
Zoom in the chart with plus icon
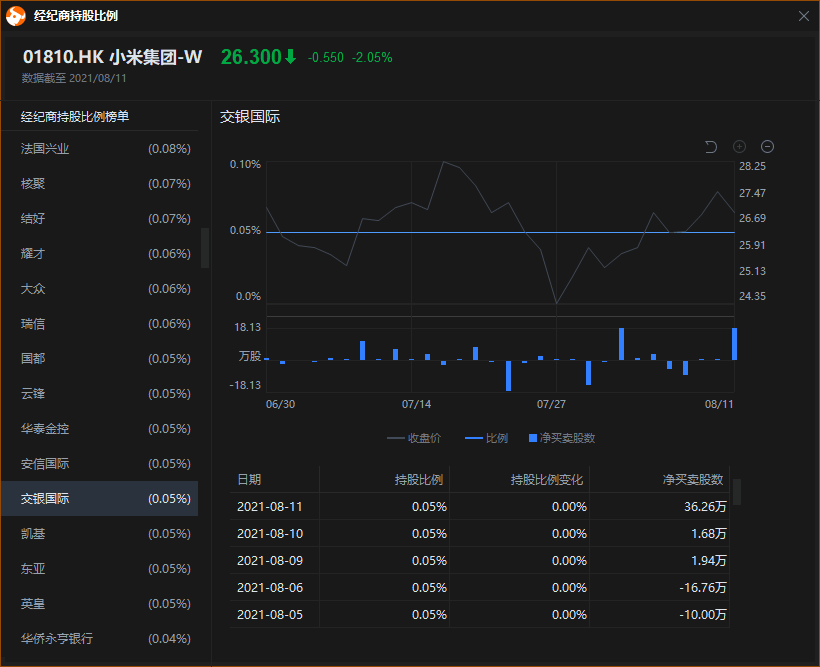click(x=739, y=147)
